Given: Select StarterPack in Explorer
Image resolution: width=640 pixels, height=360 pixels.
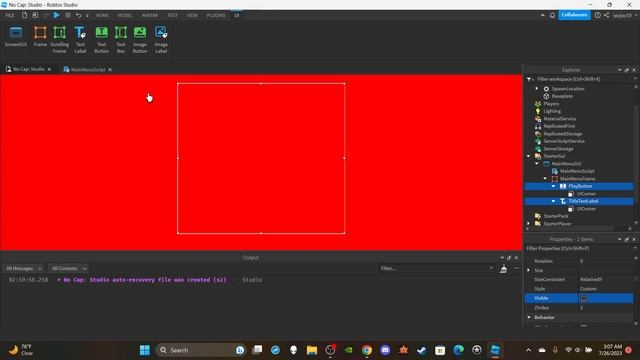Looking at the screenshot, I should coord(555,216).
